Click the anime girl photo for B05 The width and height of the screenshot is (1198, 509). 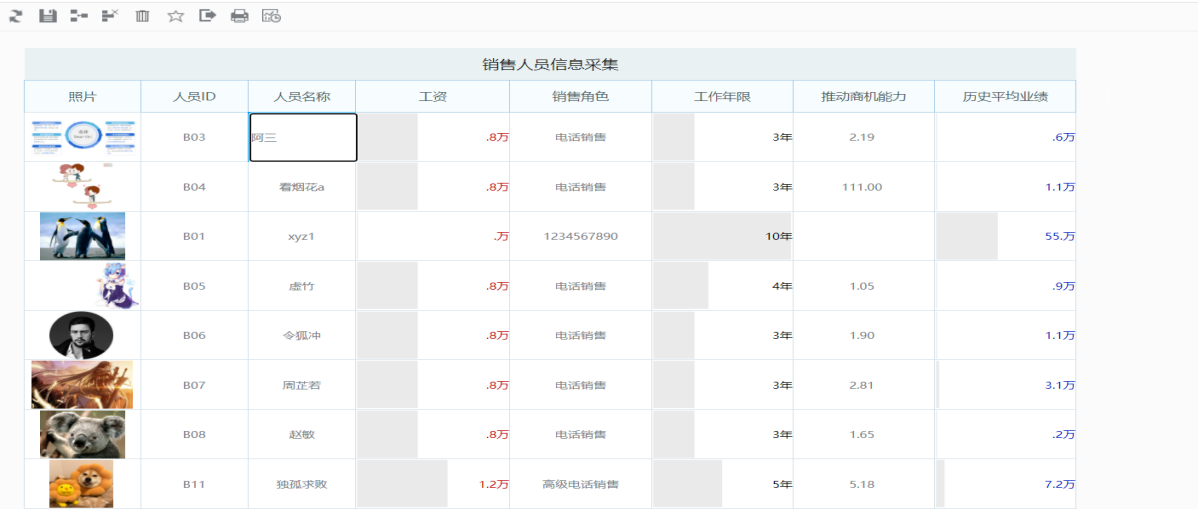pos(117,286)
